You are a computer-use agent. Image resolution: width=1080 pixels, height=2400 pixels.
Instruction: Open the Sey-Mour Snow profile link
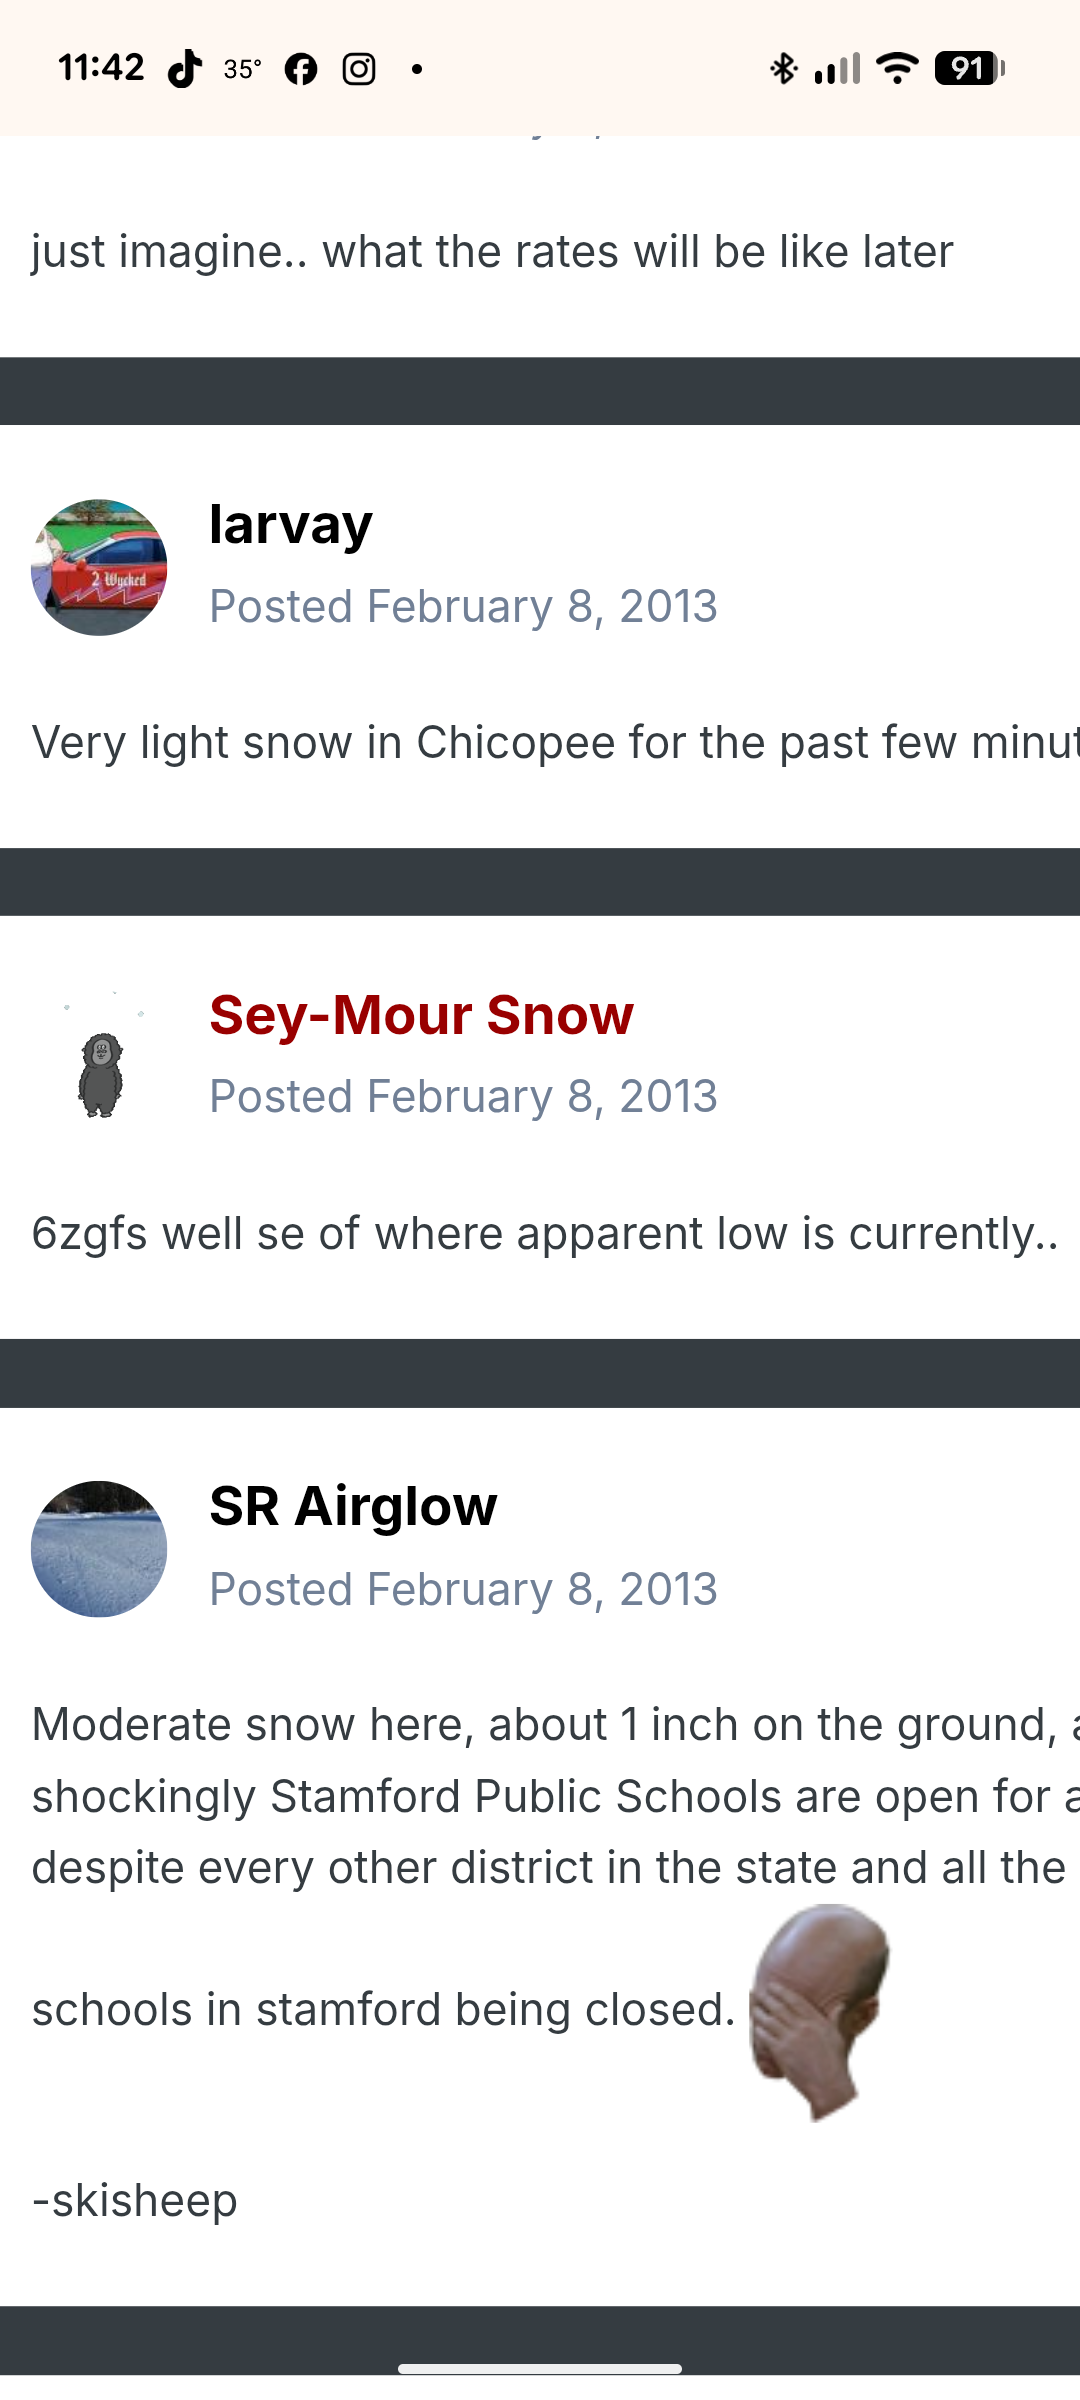pos(421,1015)
